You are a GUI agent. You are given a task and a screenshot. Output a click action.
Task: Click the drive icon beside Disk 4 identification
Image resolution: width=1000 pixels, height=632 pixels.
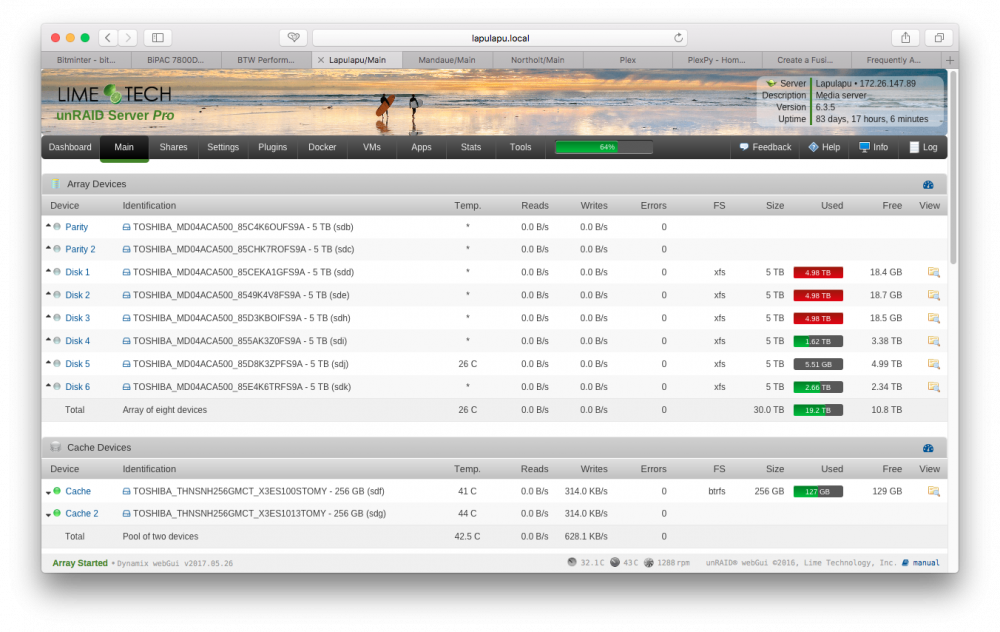126,341
